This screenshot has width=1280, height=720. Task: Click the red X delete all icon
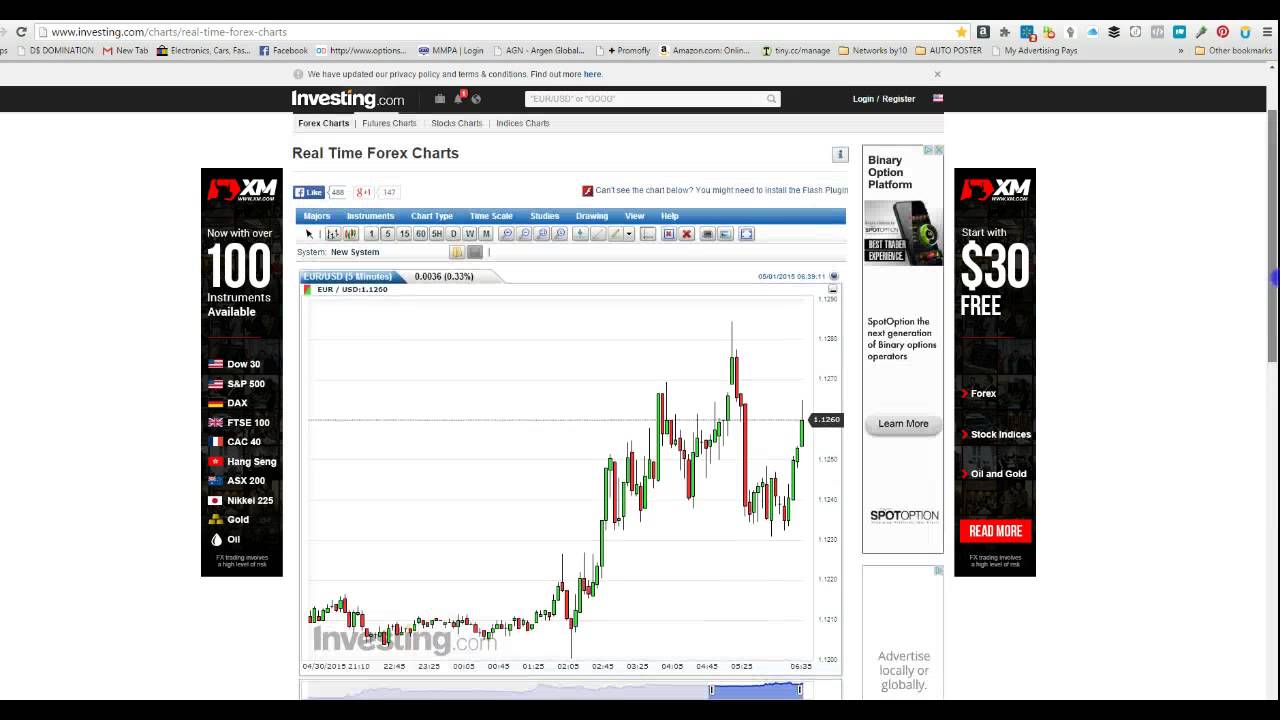[687, 234]
